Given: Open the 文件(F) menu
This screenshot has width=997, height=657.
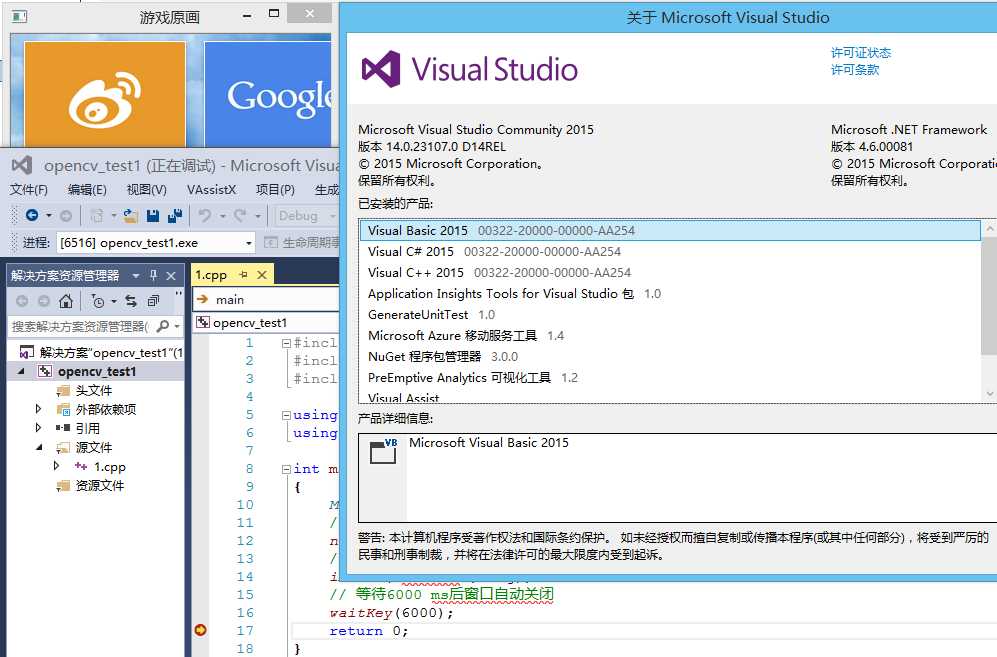Looking at the screenshot, I should (29, 190).
